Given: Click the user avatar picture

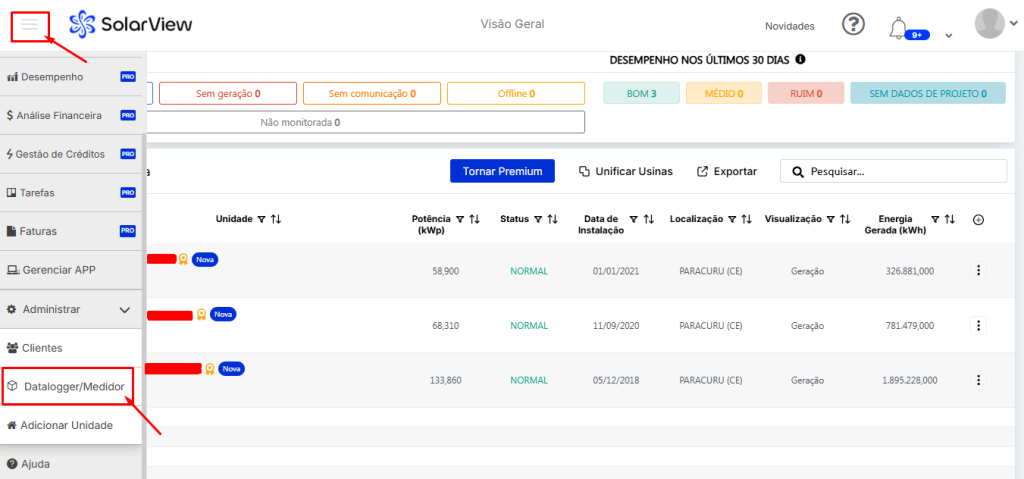Looking at the screenshot, I should click(989, 24).
